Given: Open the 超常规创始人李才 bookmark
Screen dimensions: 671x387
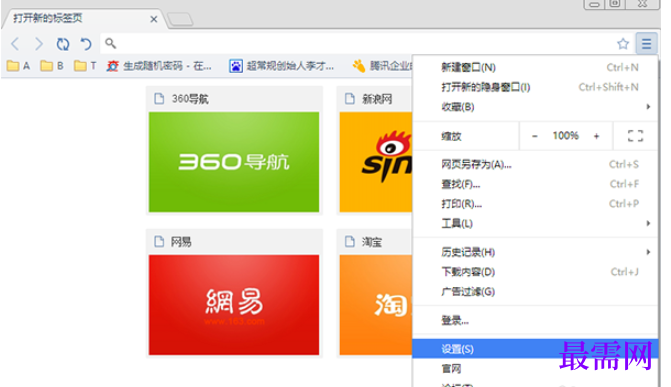Looking at the screenshot, I should coord(281,66).
